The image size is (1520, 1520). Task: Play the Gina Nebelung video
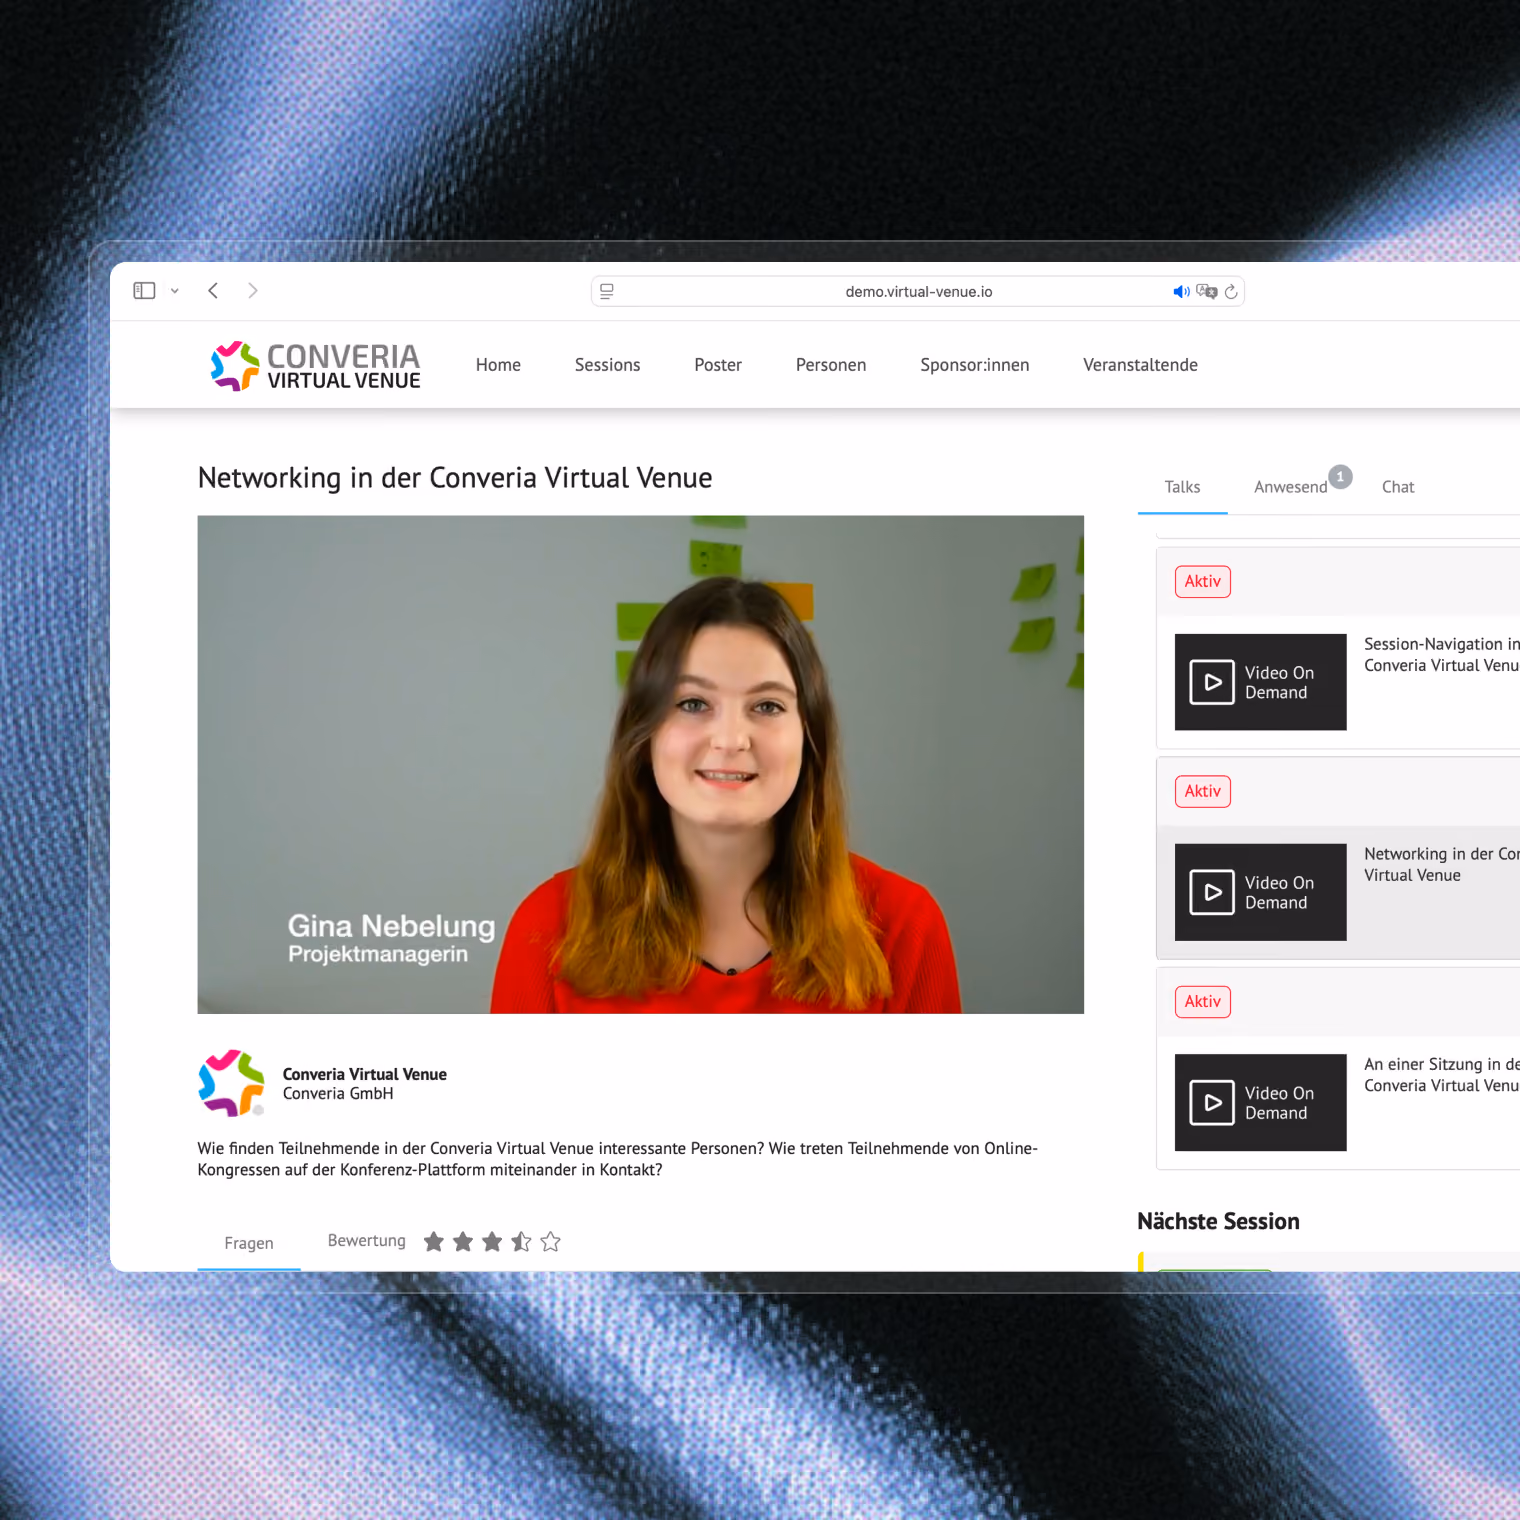pos(641,764)
